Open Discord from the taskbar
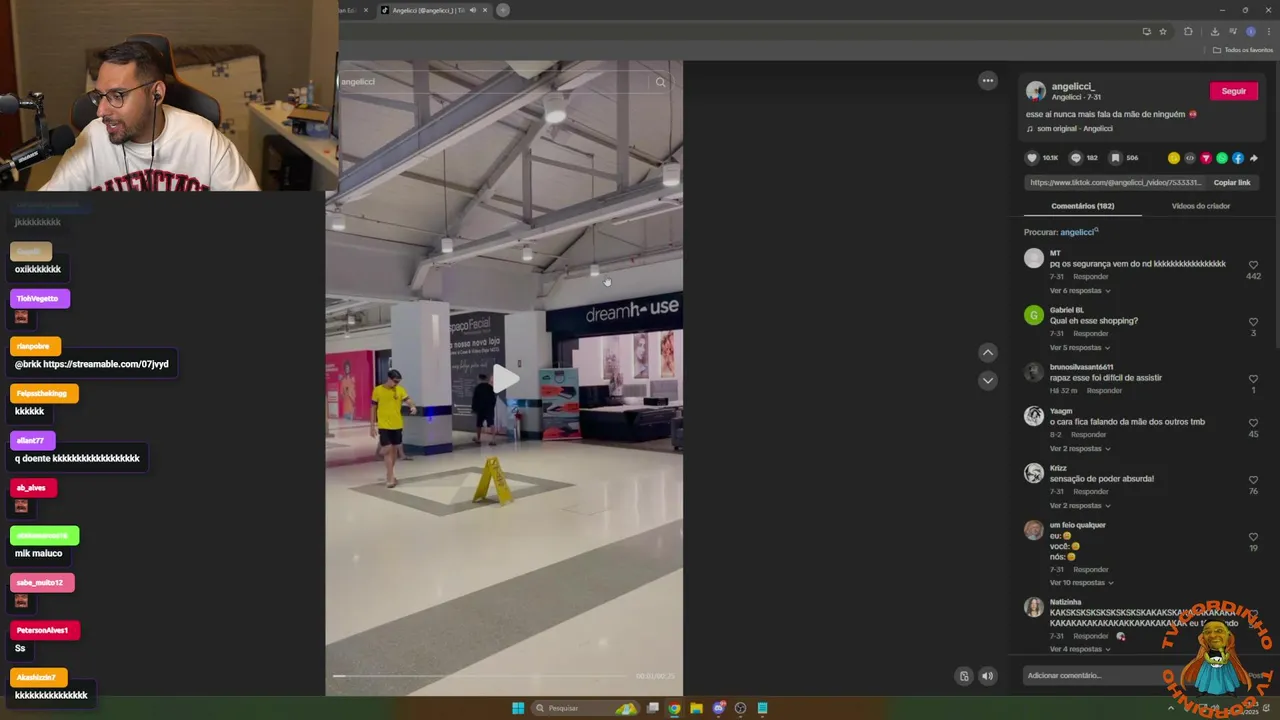 pyautogui.click(x=718, y=708)
